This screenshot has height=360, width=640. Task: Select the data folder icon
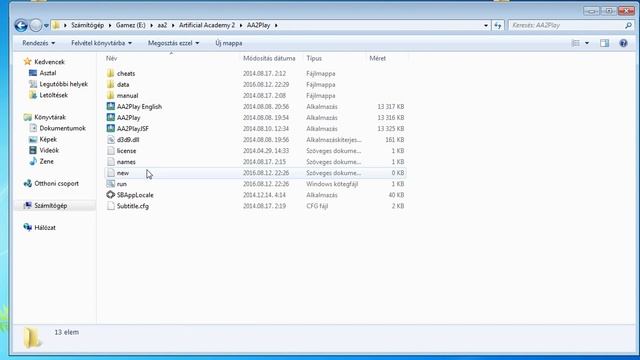click(x=111, y=84)
